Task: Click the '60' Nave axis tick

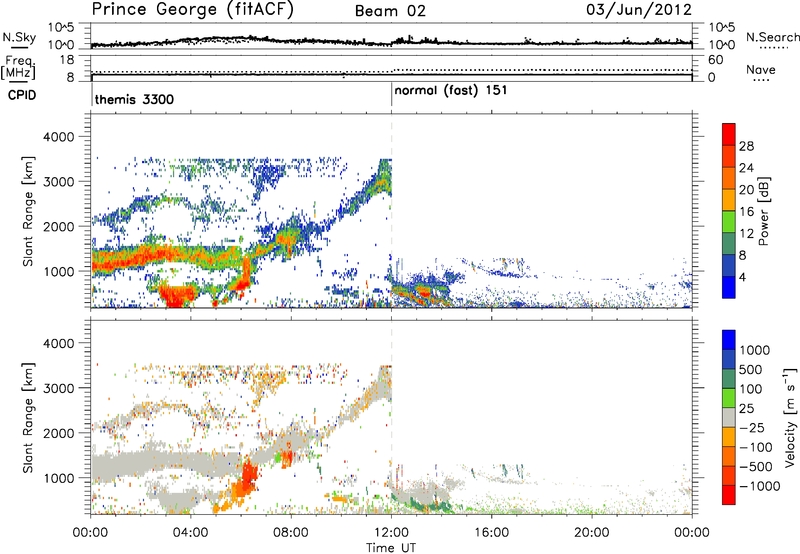Action: (x=715, y=60)
